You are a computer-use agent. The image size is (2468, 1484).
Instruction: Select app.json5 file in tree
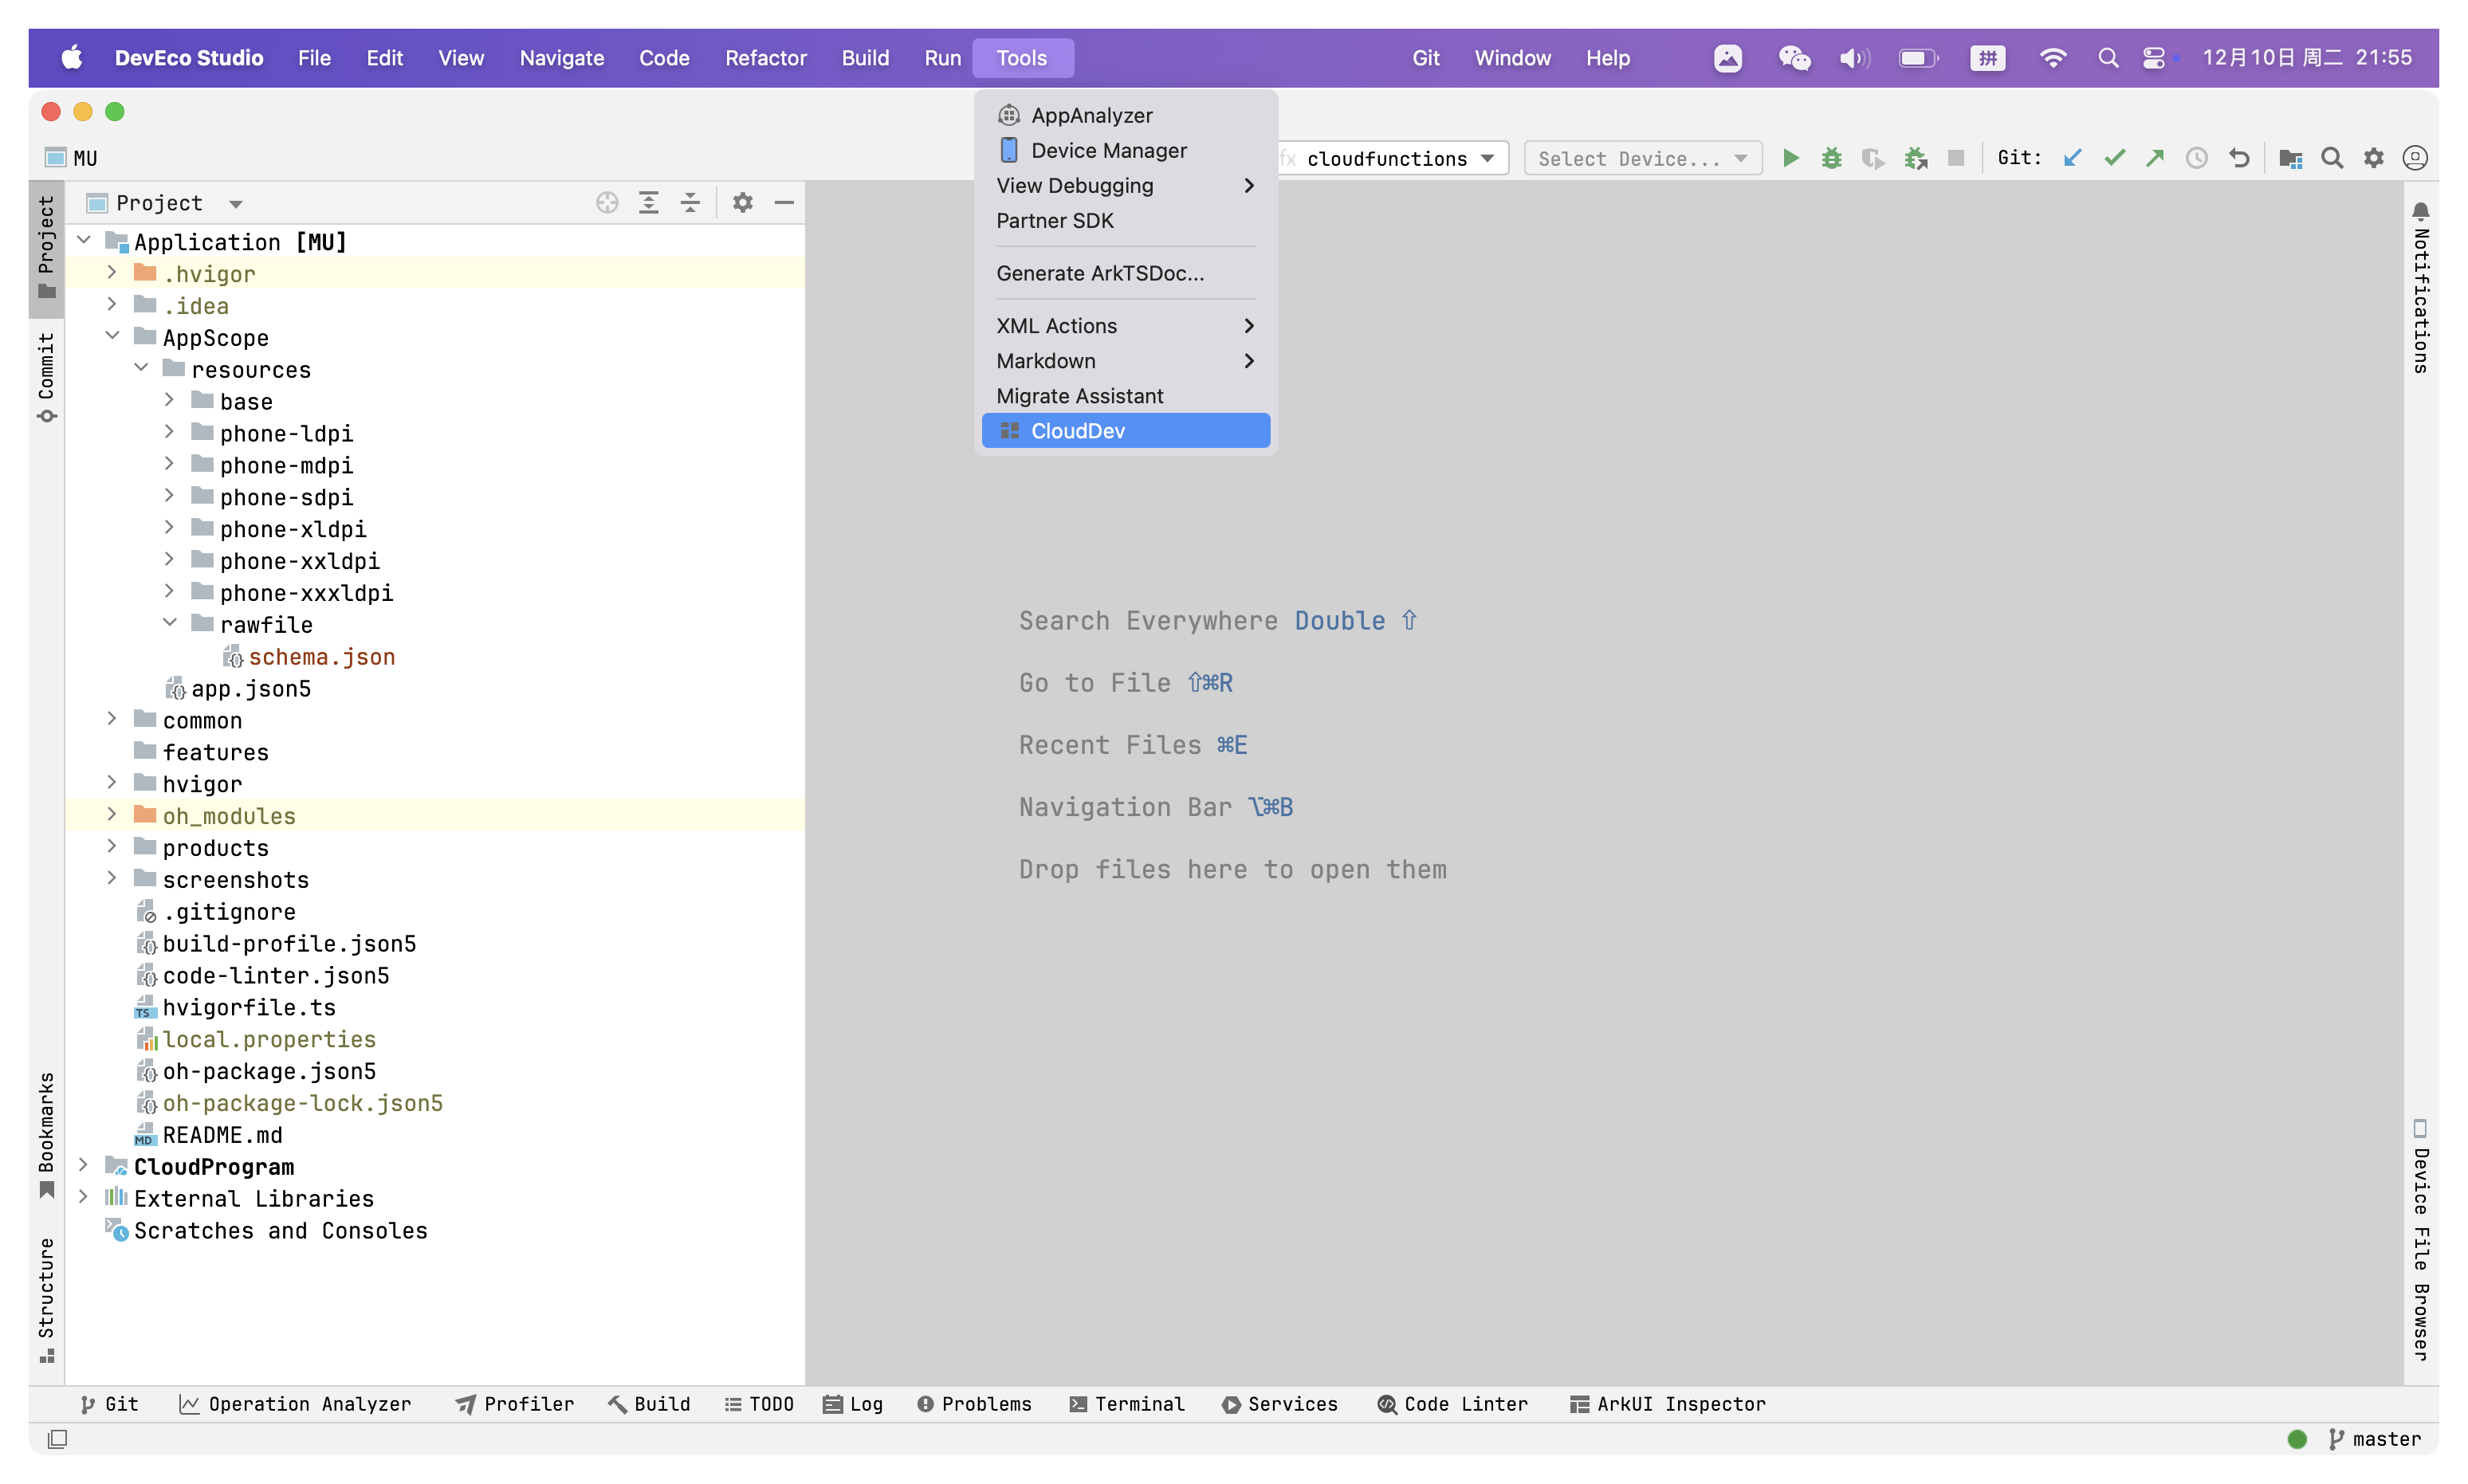click(x=250, y=689)
